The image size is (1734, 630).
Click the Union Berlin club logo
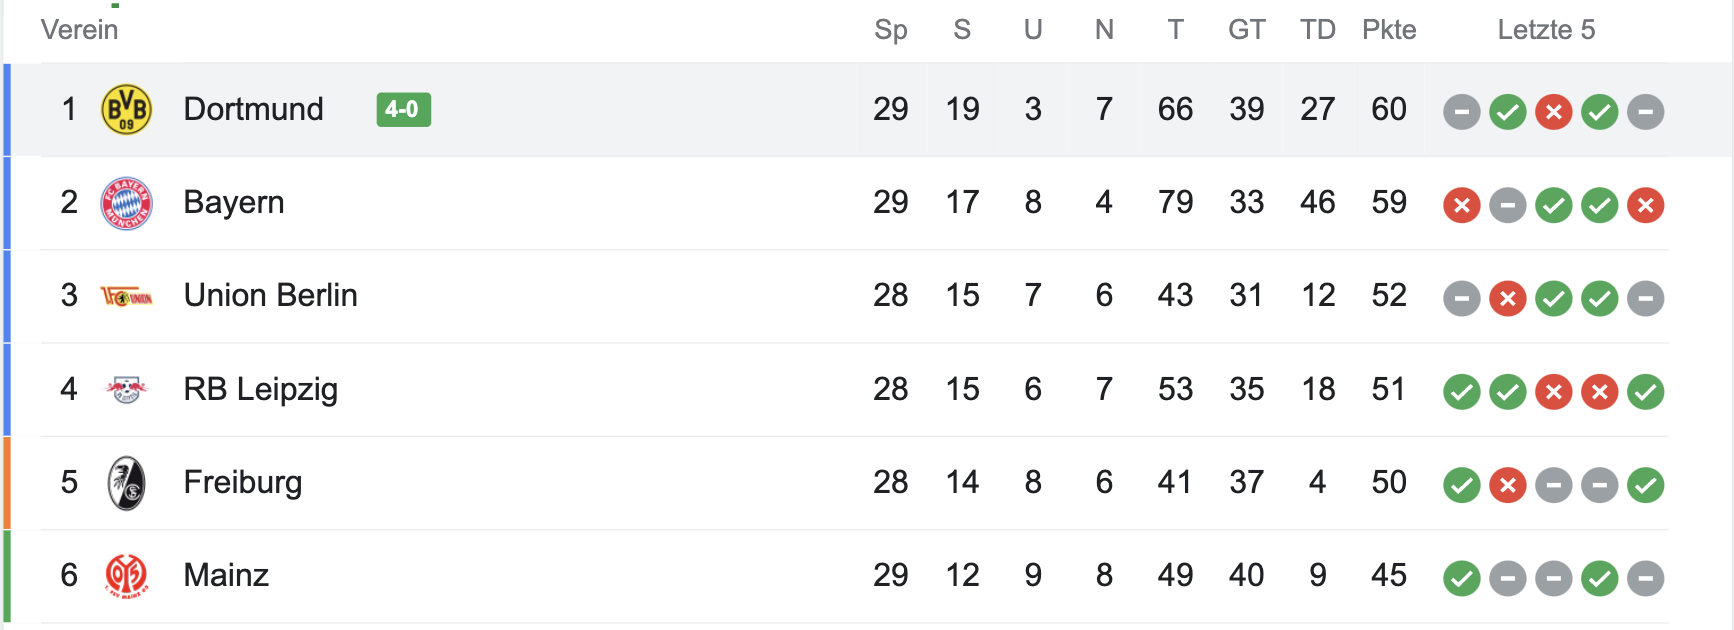[x=127, y=296]
